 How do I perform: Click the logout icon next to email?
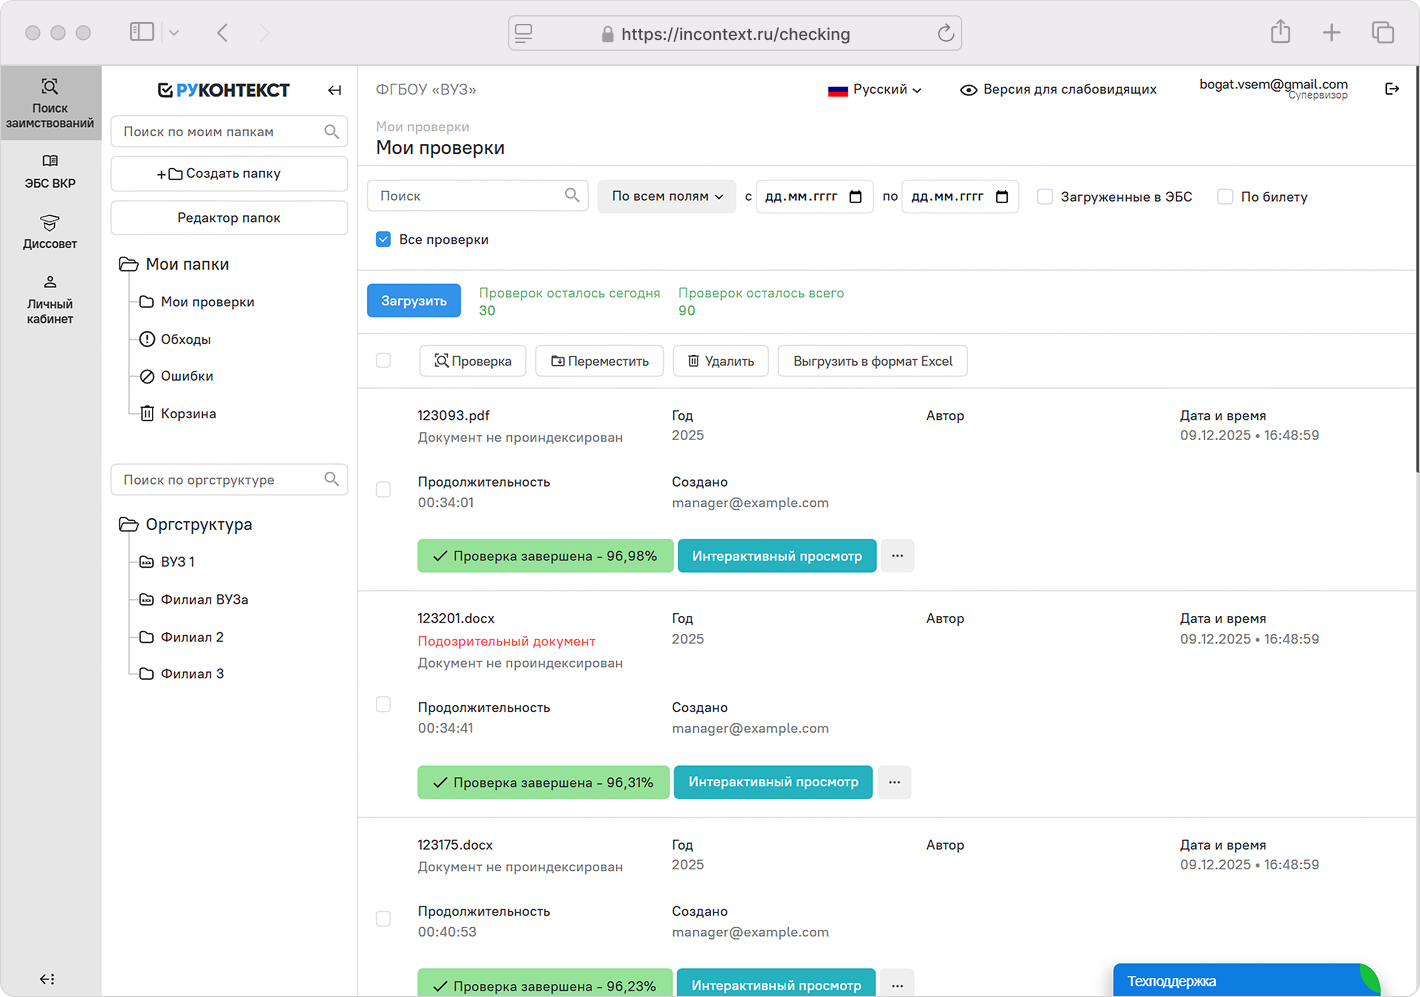point(1391,89)
